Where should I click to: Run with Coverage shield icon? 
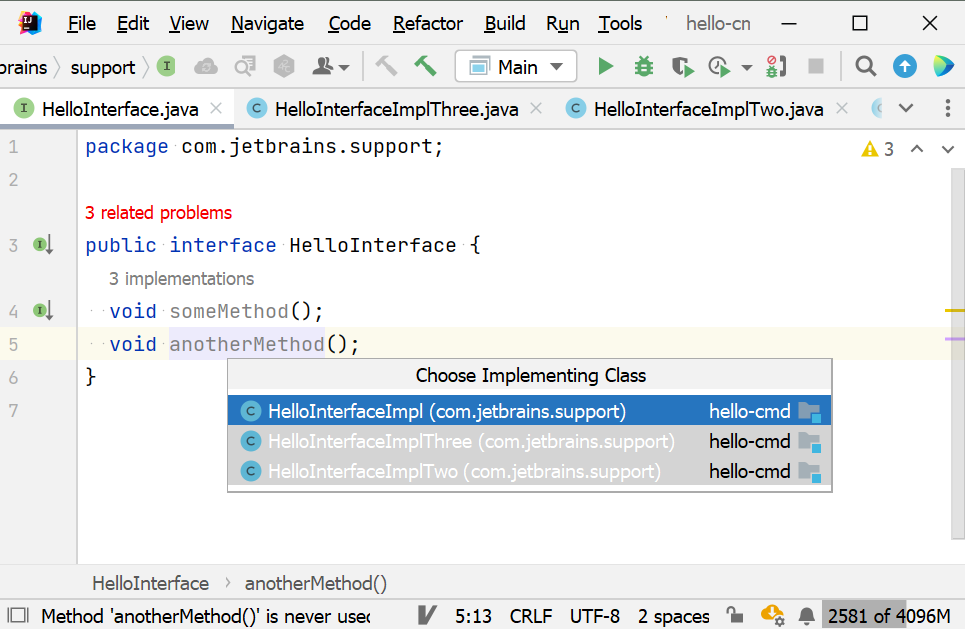pos(682,66)
